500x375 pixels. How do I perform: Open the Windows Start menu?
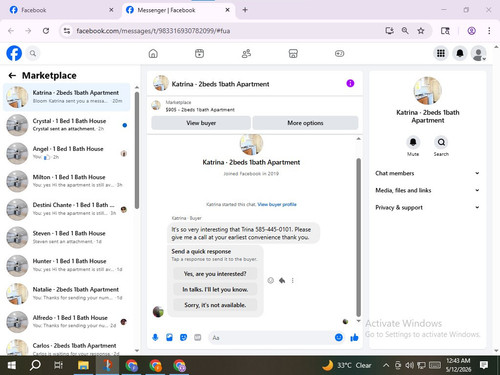[x=11, y=365]
